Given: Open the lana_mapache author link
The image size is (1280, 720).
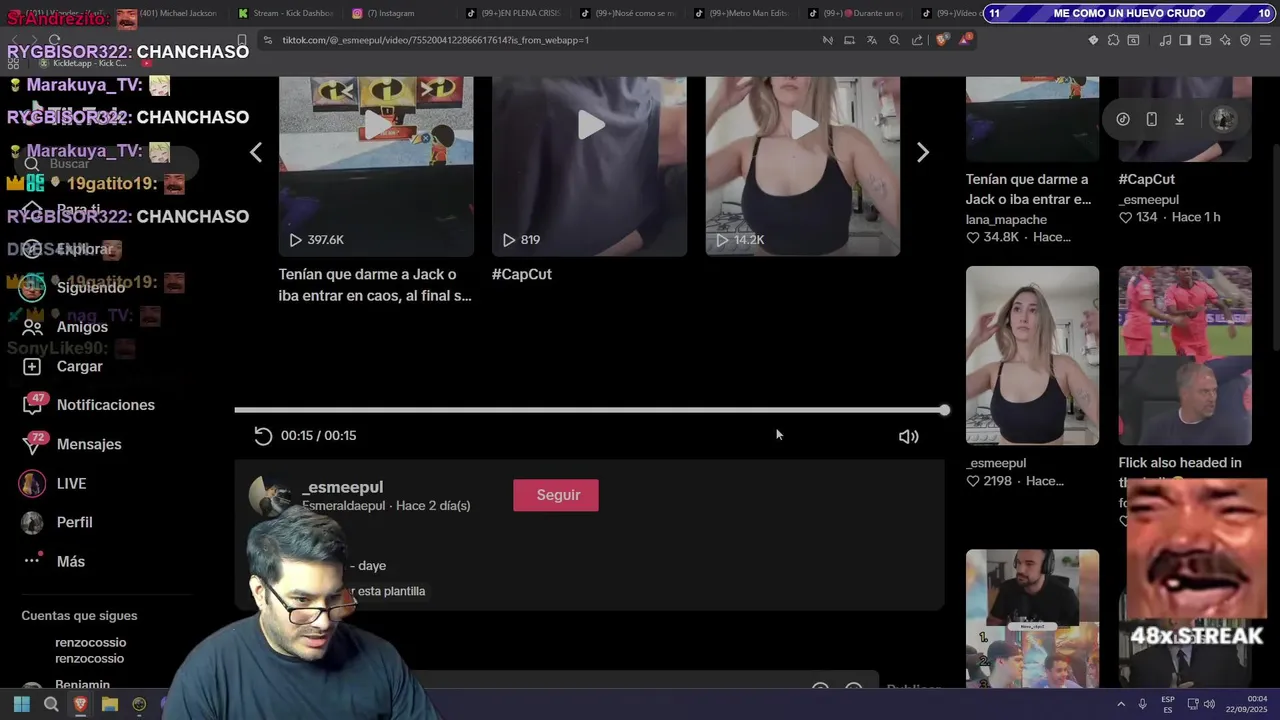Looking at the screenshot, I should click(1006, 219).
